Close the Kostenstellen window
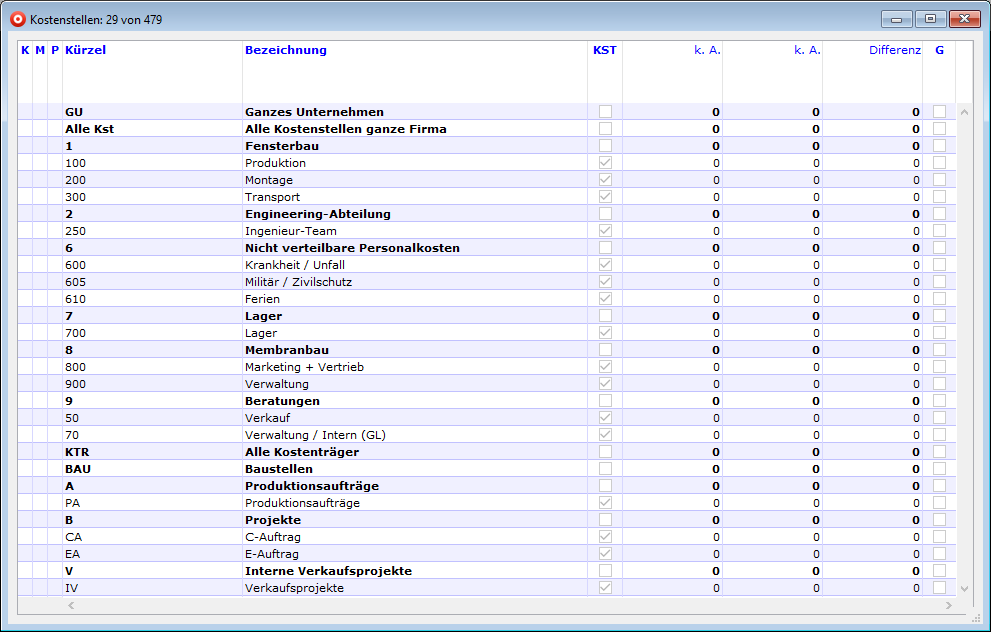This screenshot has height=632, width=991. click(x=964, y=19)
